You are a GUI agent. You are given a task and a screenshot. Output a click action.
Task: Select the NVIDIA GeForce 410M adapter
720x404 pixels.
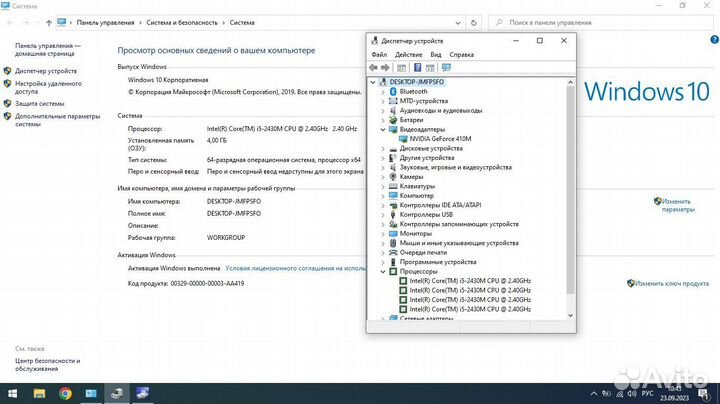tap(440, 139)
